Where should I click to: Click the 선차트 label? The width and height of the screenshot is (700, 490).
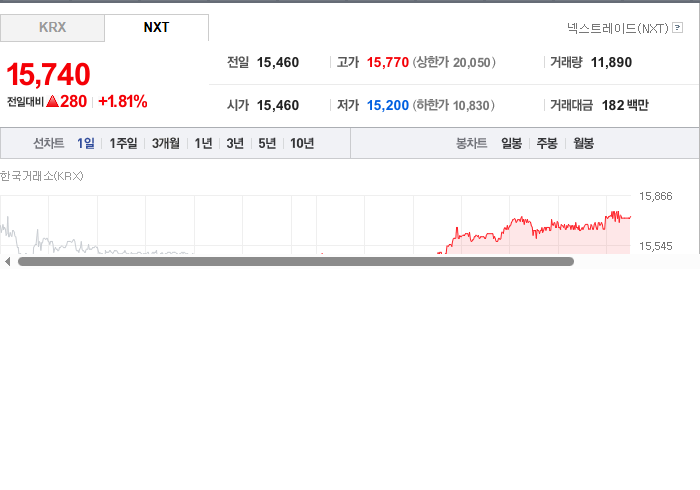(x=49, y=143)
